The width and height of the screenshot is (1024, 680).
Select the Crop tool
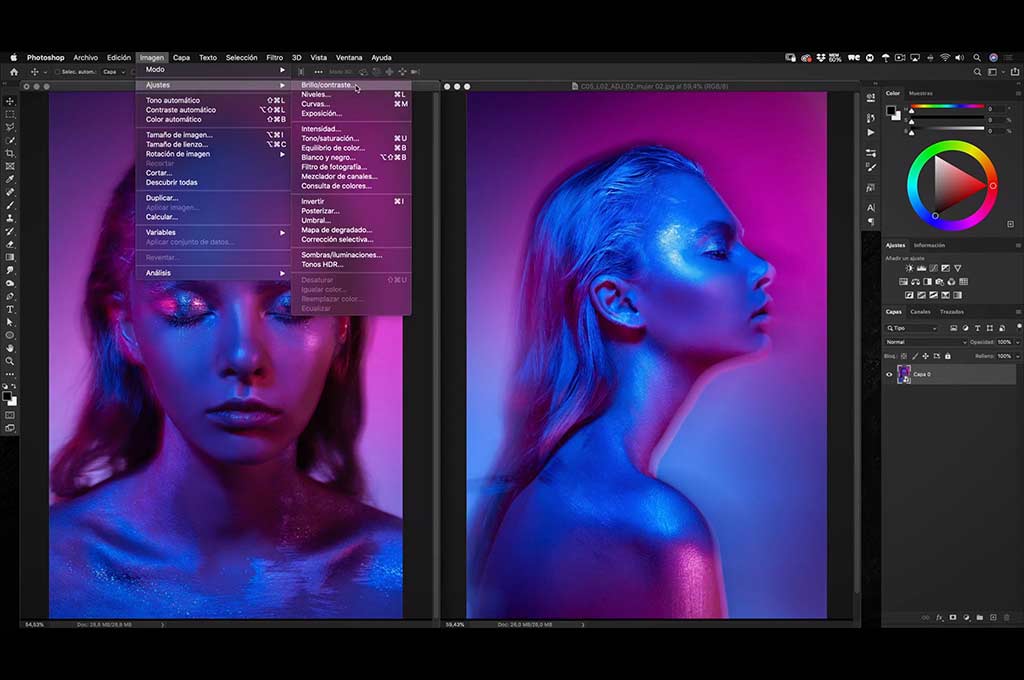click(x=10, y=153)
